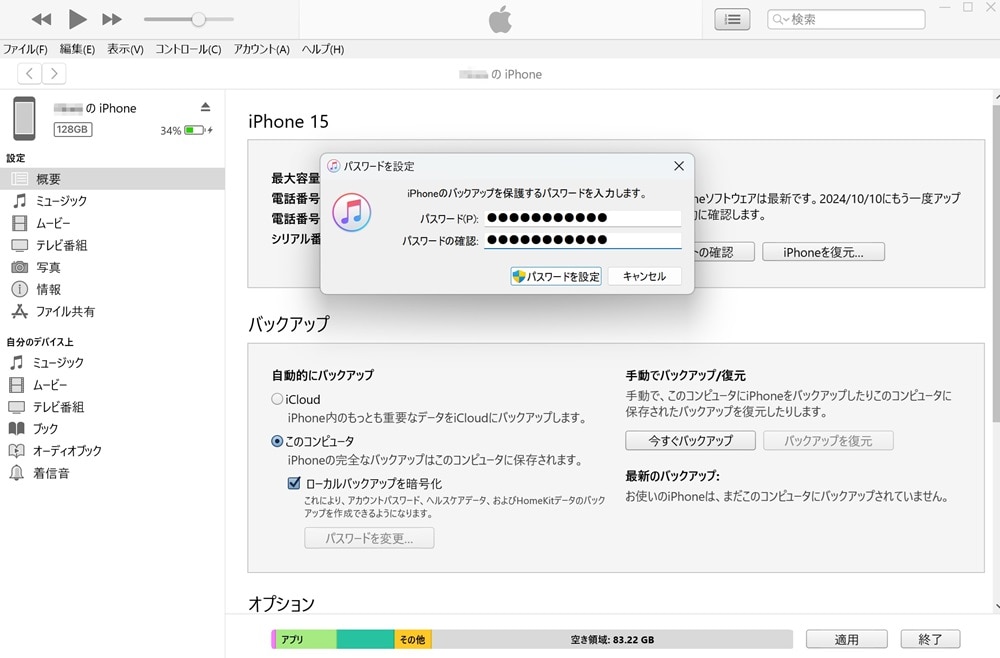
Task: Open 写真 in the settings sidebar
Action: [x=48, y=267]
